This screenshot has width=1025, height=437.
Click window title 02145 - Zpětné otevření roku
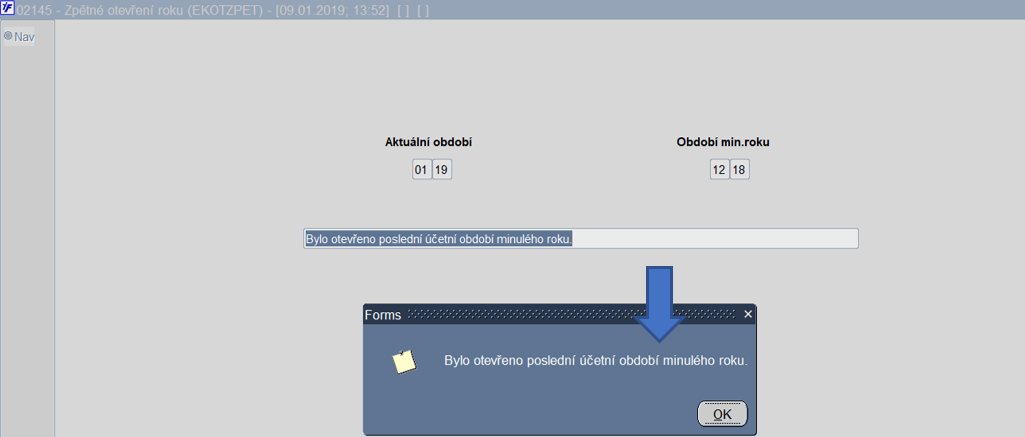click(x=222, y=10)
